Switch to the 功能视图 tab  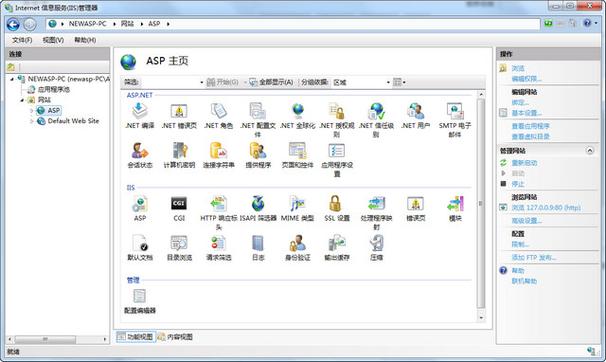pyautogui.click(x=135, y=337)
